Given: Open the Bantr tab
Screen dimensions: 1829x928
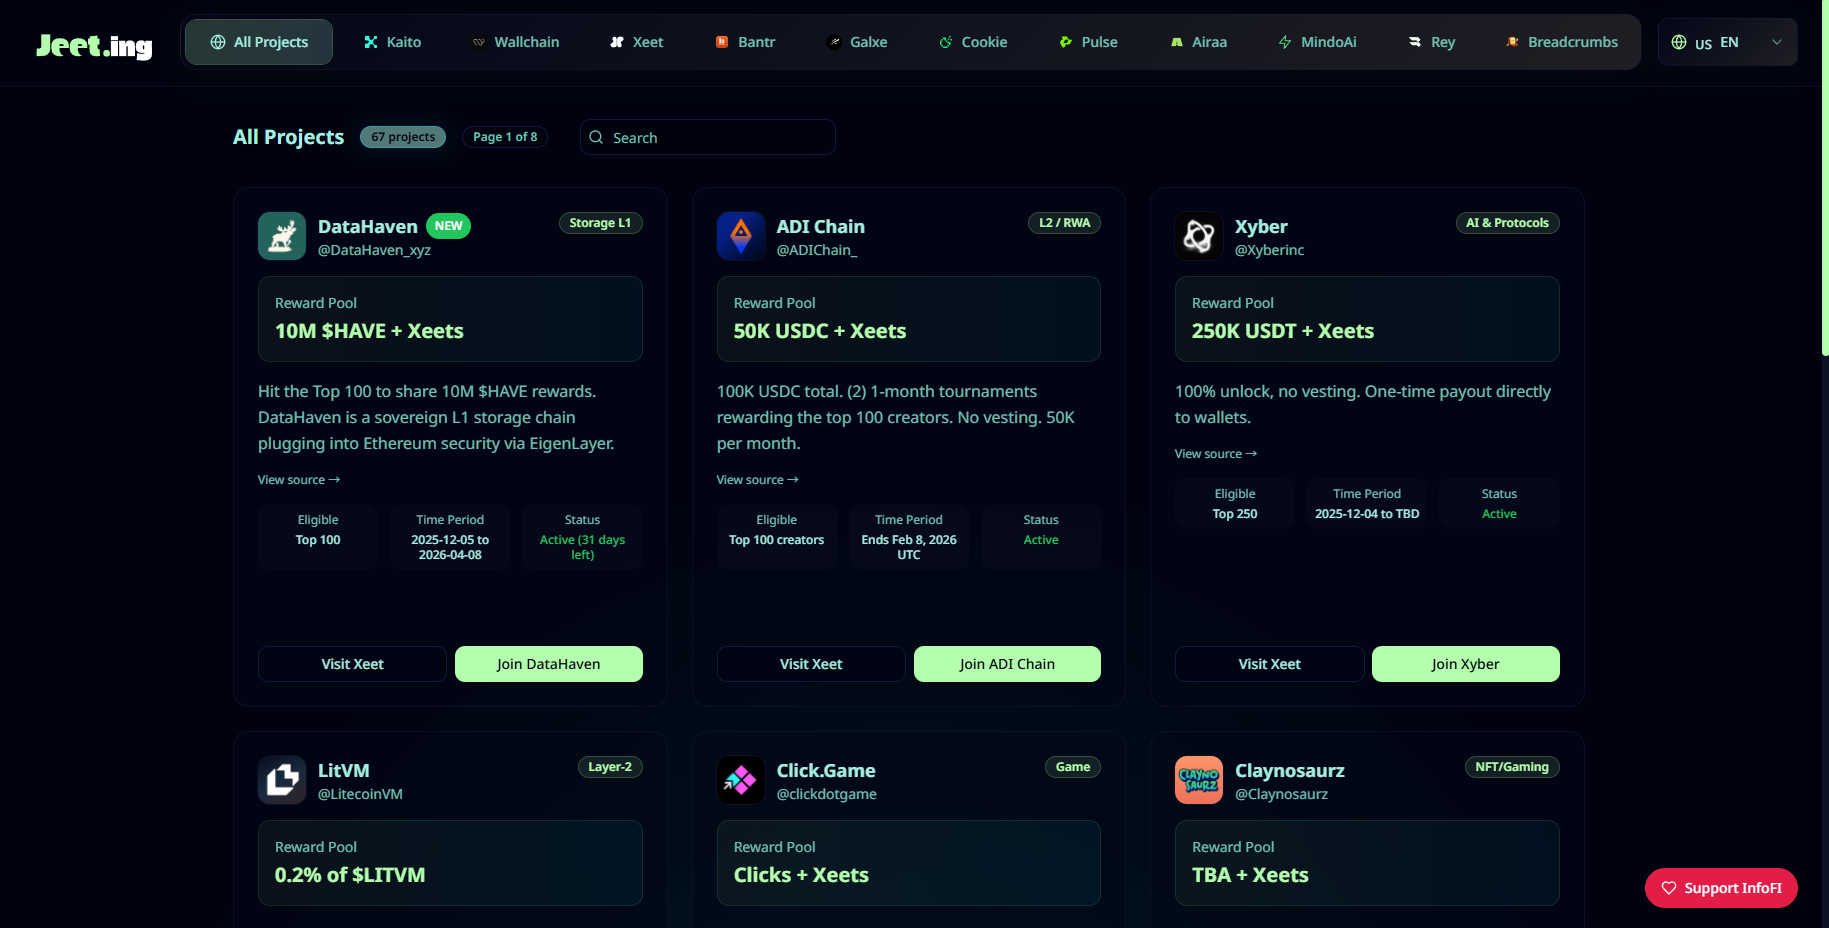Looking at the screenshot, I should pos(746,42).
